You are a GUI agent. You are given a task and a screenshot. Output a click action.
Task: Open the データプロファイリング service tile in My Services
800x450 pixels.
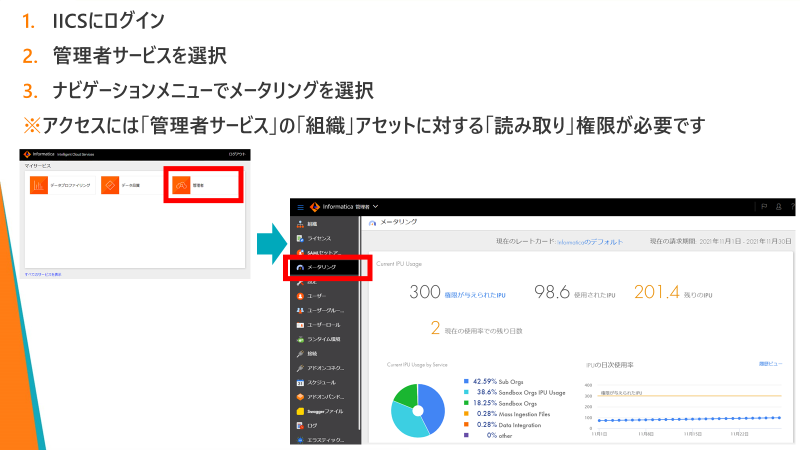(63, 185)
